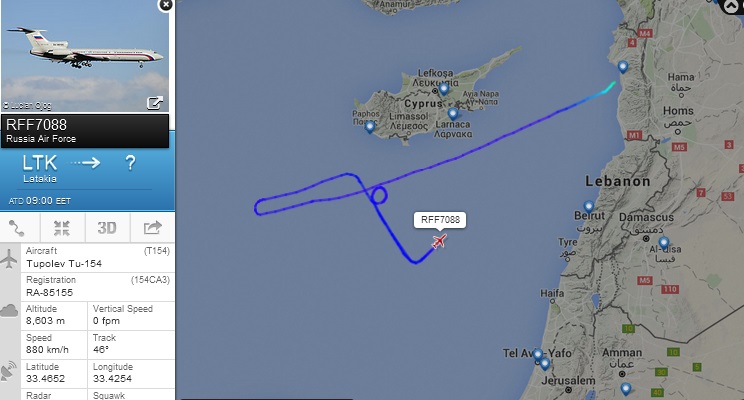Switch to 3D view
This screenshot has height=400, width=744.
107,228
